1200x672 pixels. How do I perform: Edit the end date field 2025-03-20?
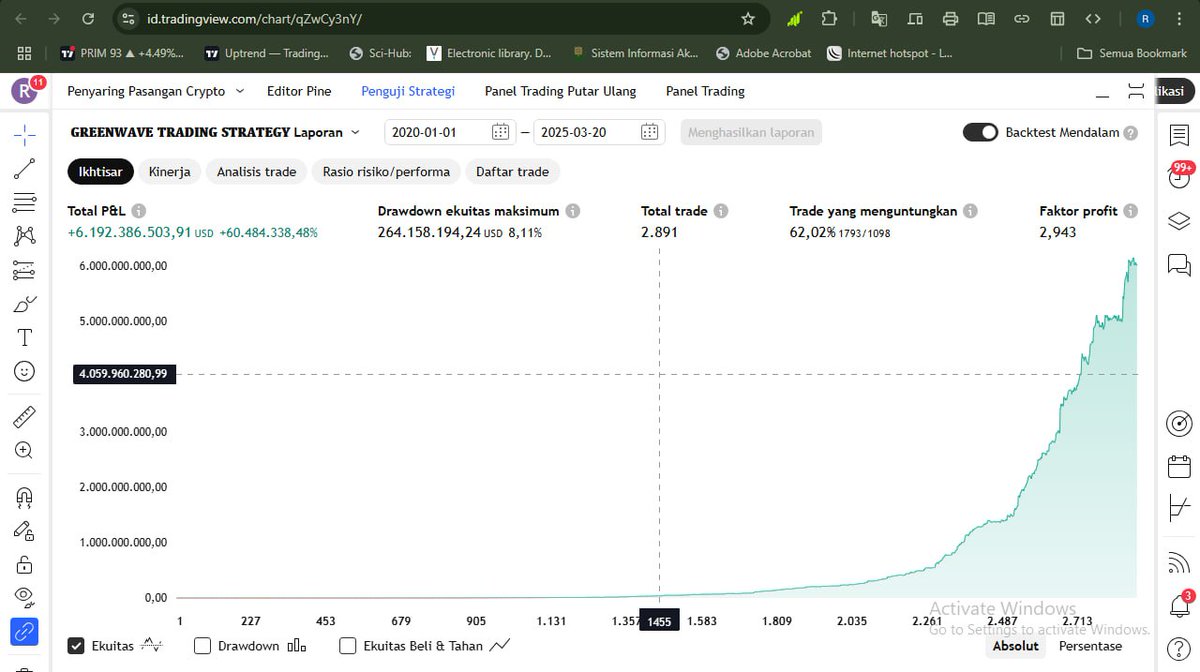tap(598, 132)
